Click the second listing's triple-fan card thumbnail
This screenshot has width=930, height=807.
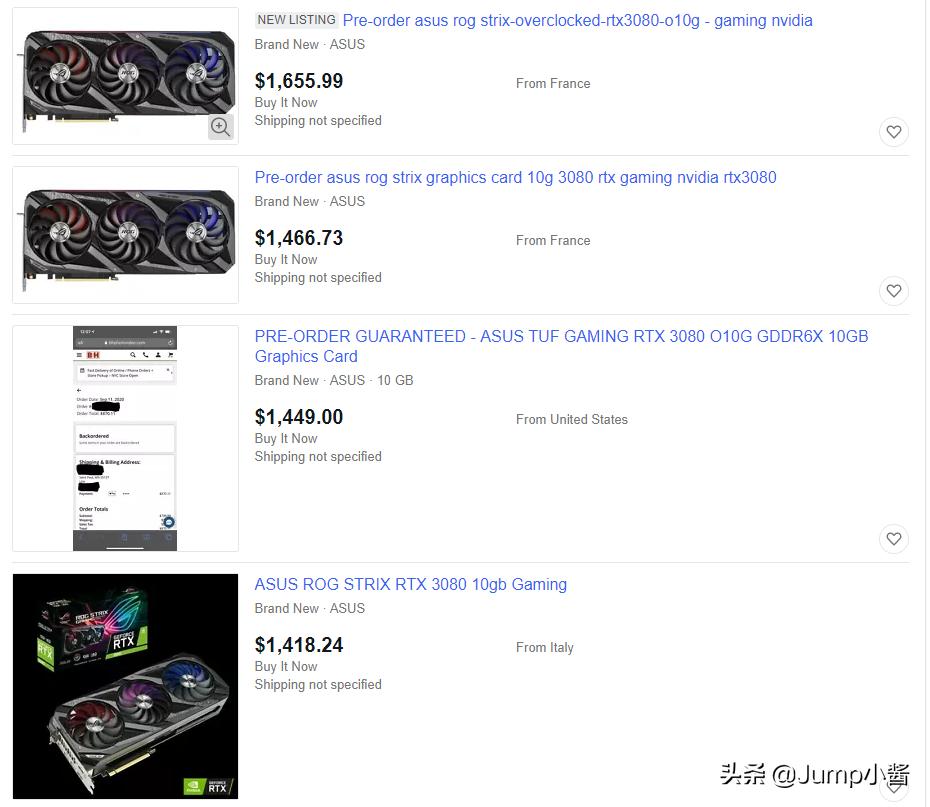pyautogui.click(x=125, y=234)
